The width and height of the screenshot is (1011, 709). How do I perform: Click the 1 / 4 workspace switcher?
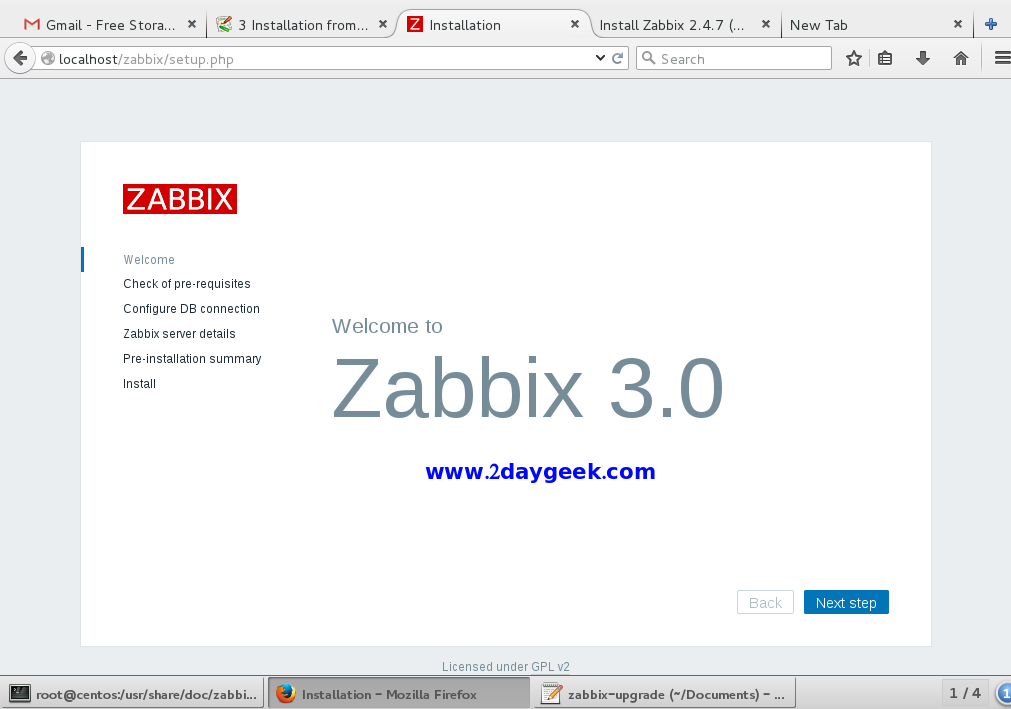(x=965, y=693)
